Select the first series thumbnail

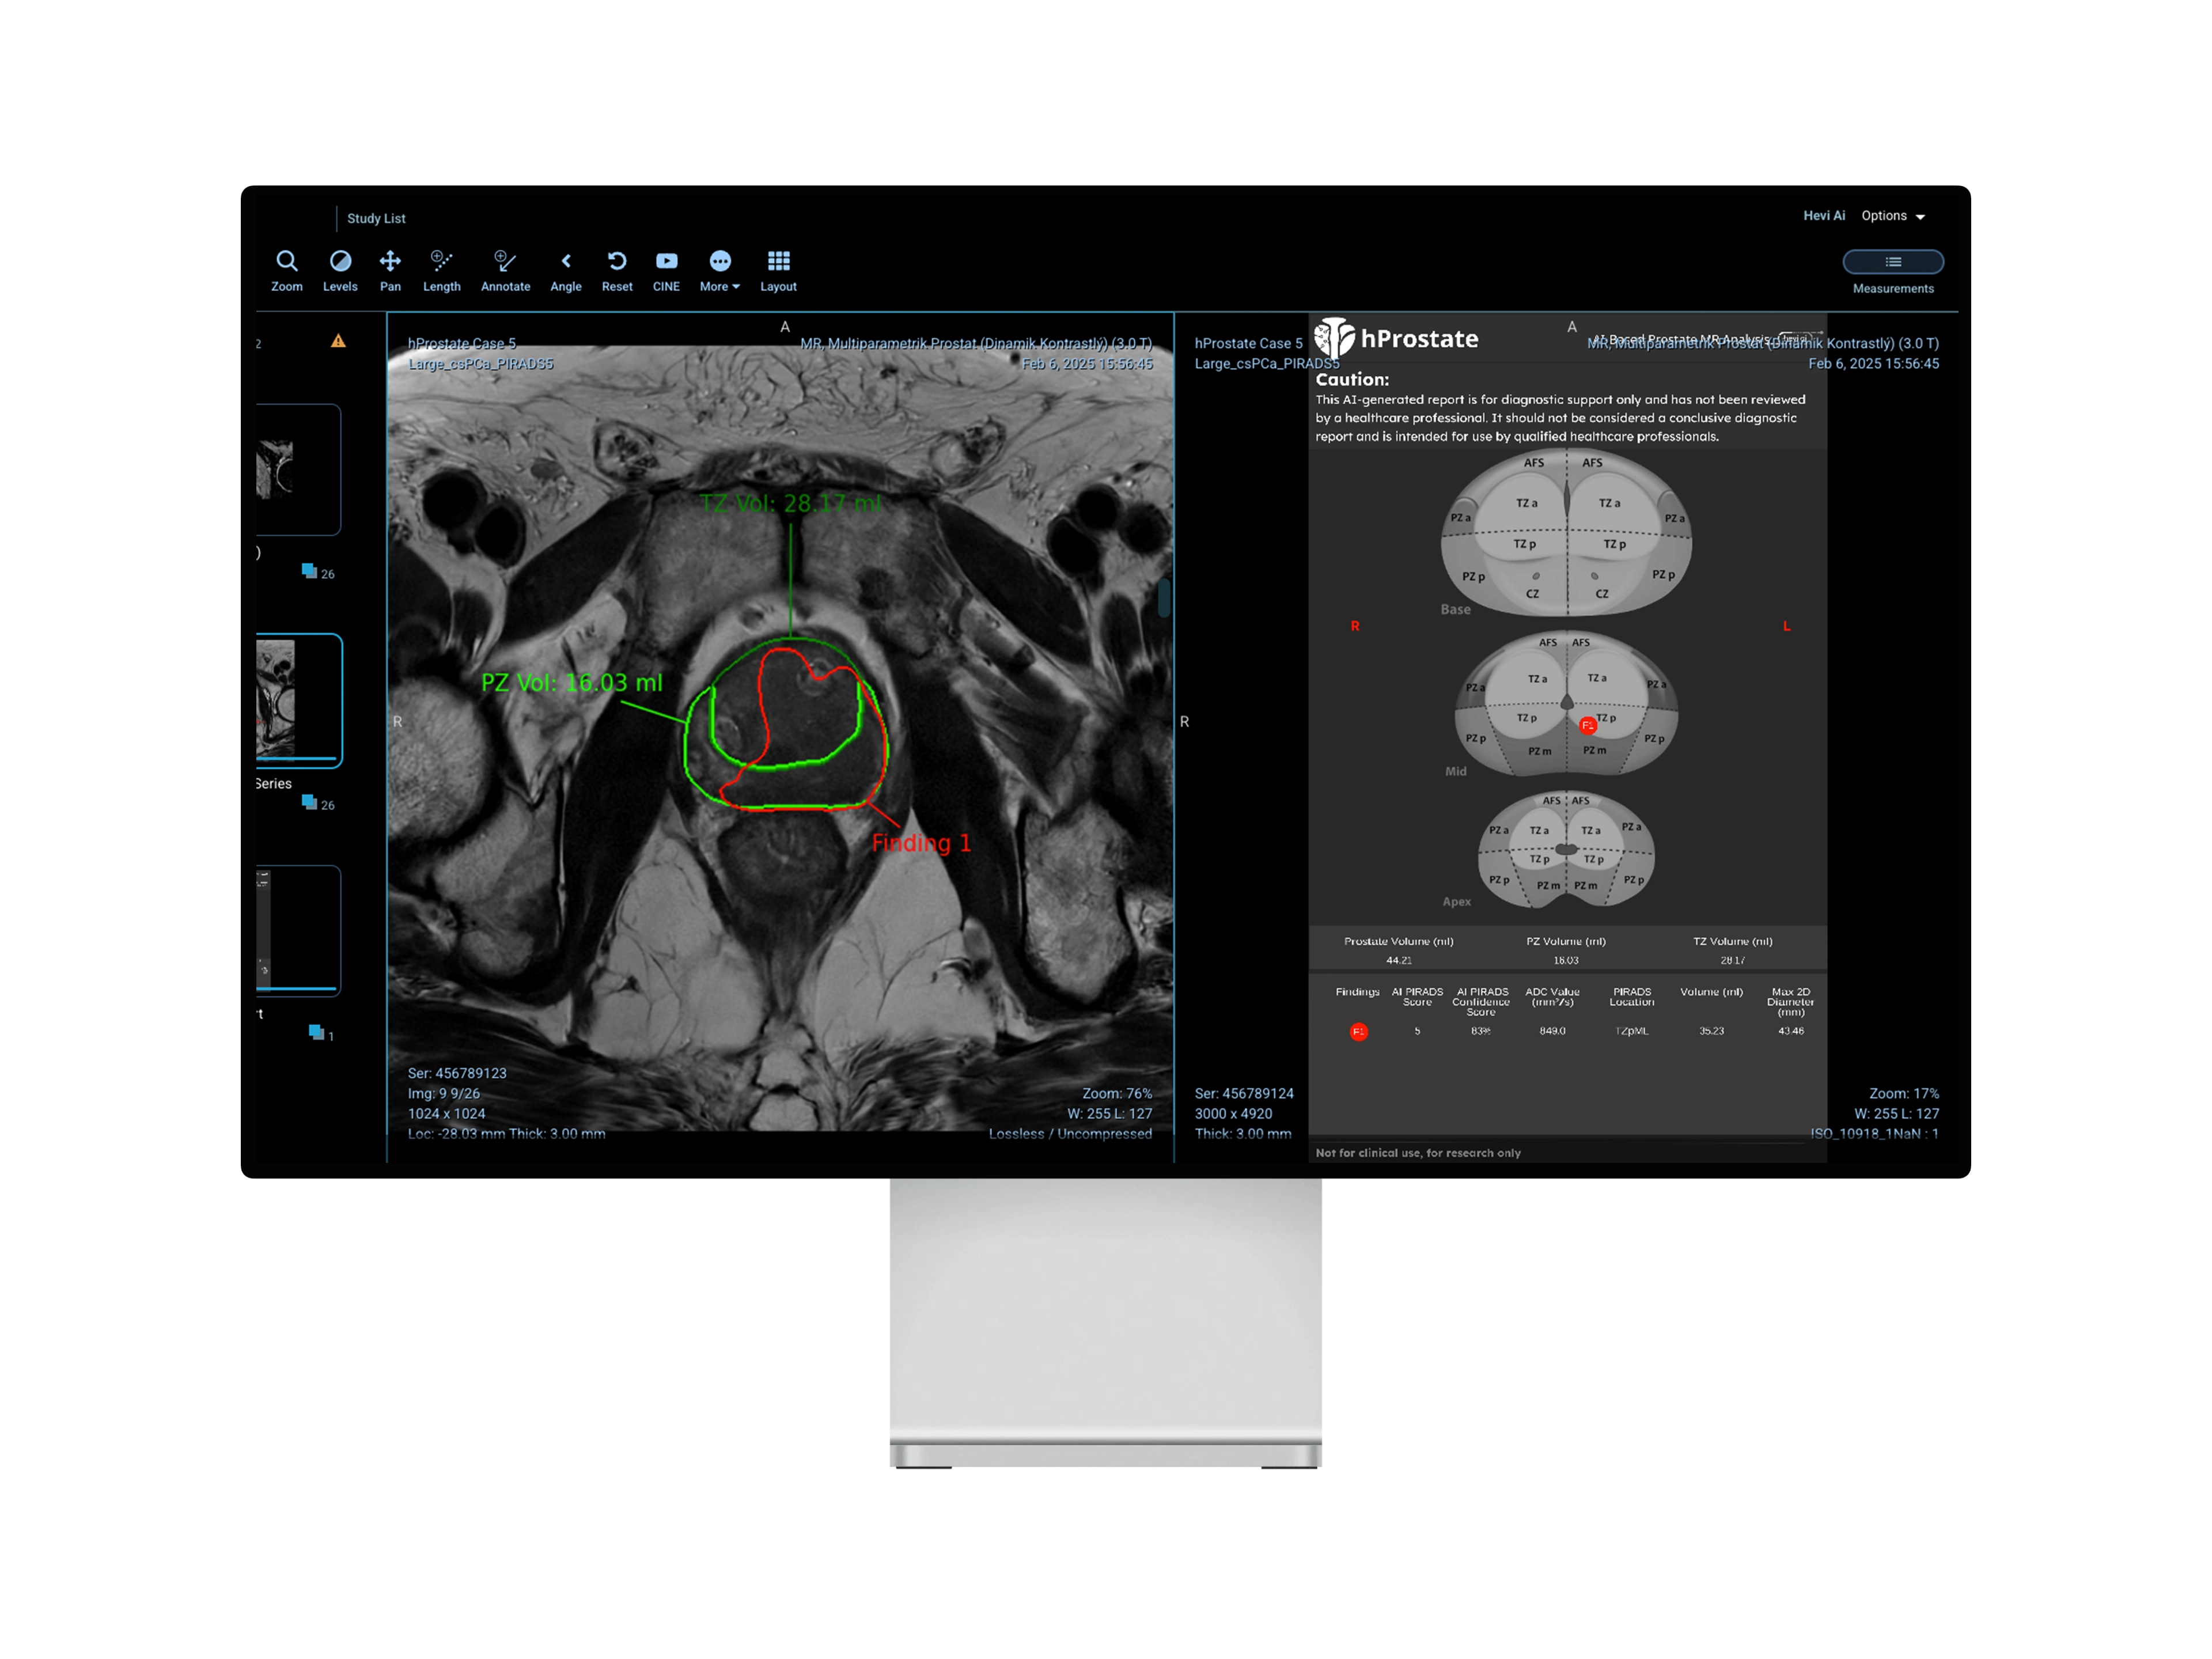click(x=298, y=469)
